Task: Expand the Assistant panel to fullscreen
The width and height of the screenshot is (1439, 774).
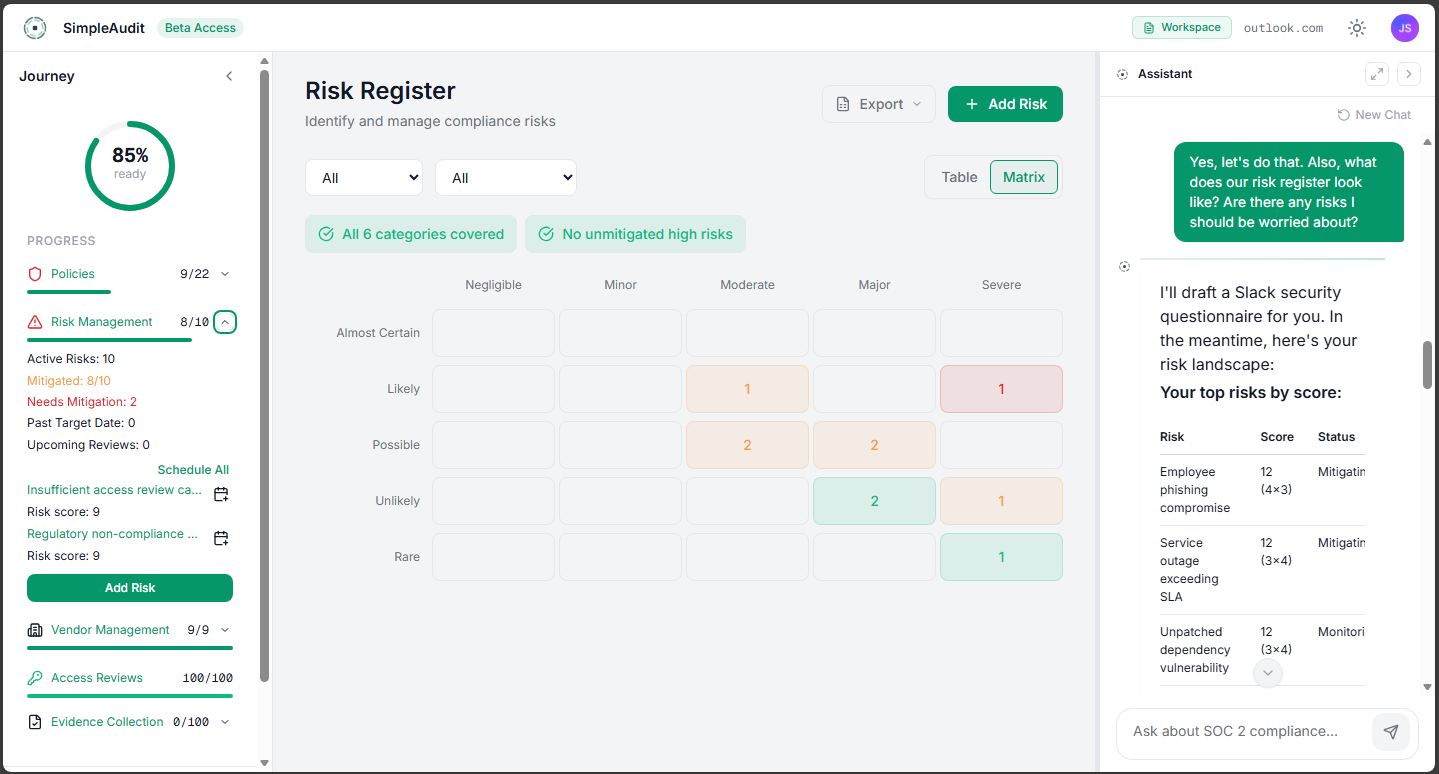Action: pyautogui.click(x=1377, y=74)
